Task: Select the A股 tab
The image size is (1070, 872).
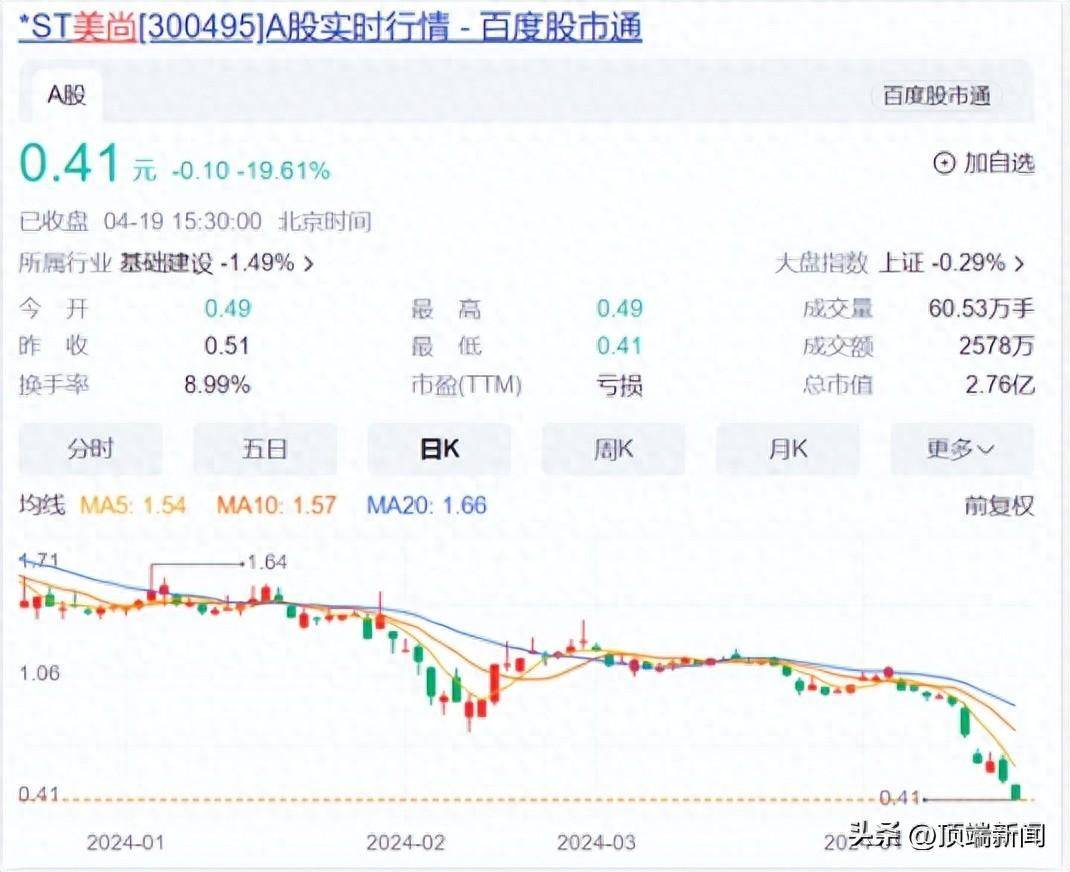Action: point(66,94)
